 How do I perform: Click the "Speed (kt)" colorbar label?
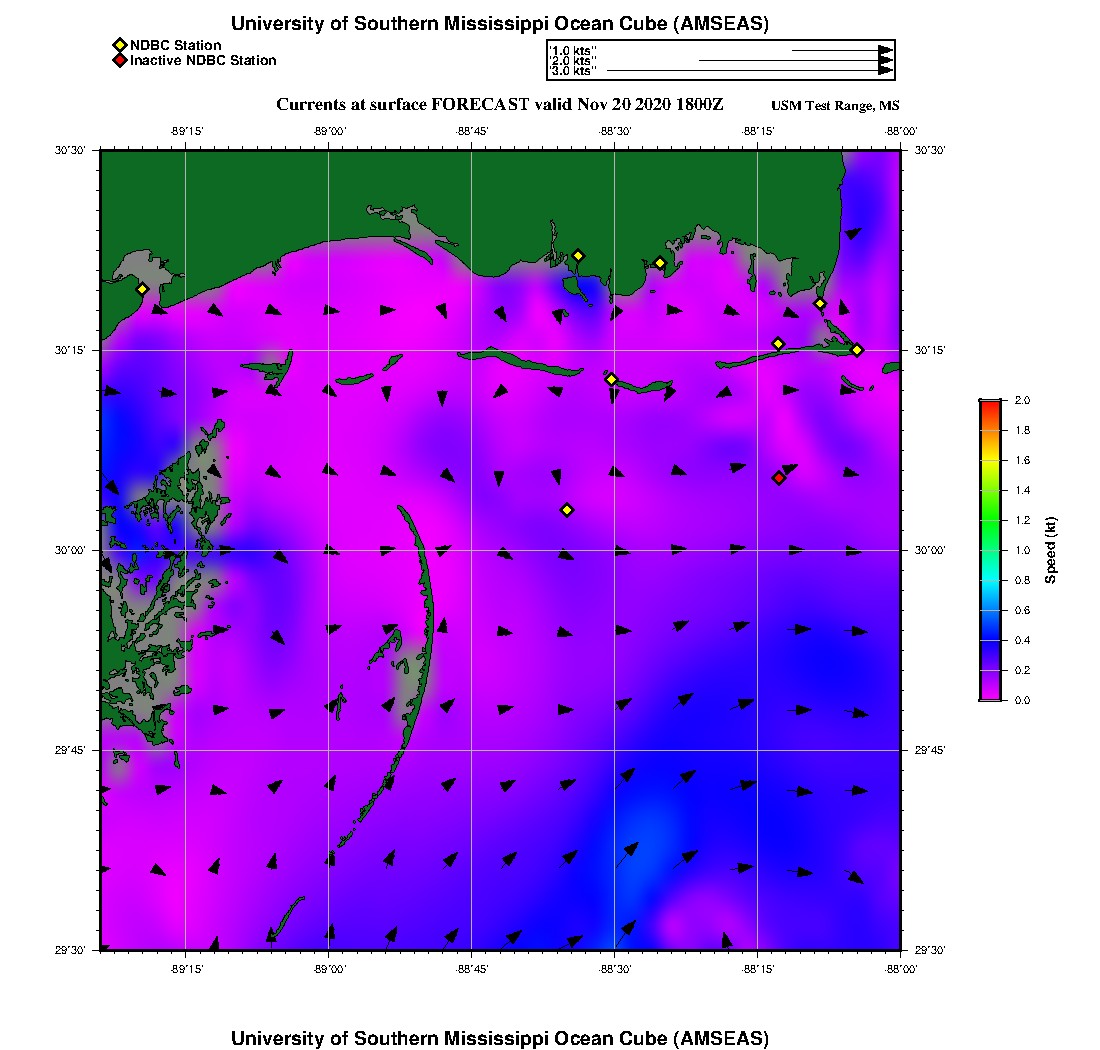coord(1050,550)
